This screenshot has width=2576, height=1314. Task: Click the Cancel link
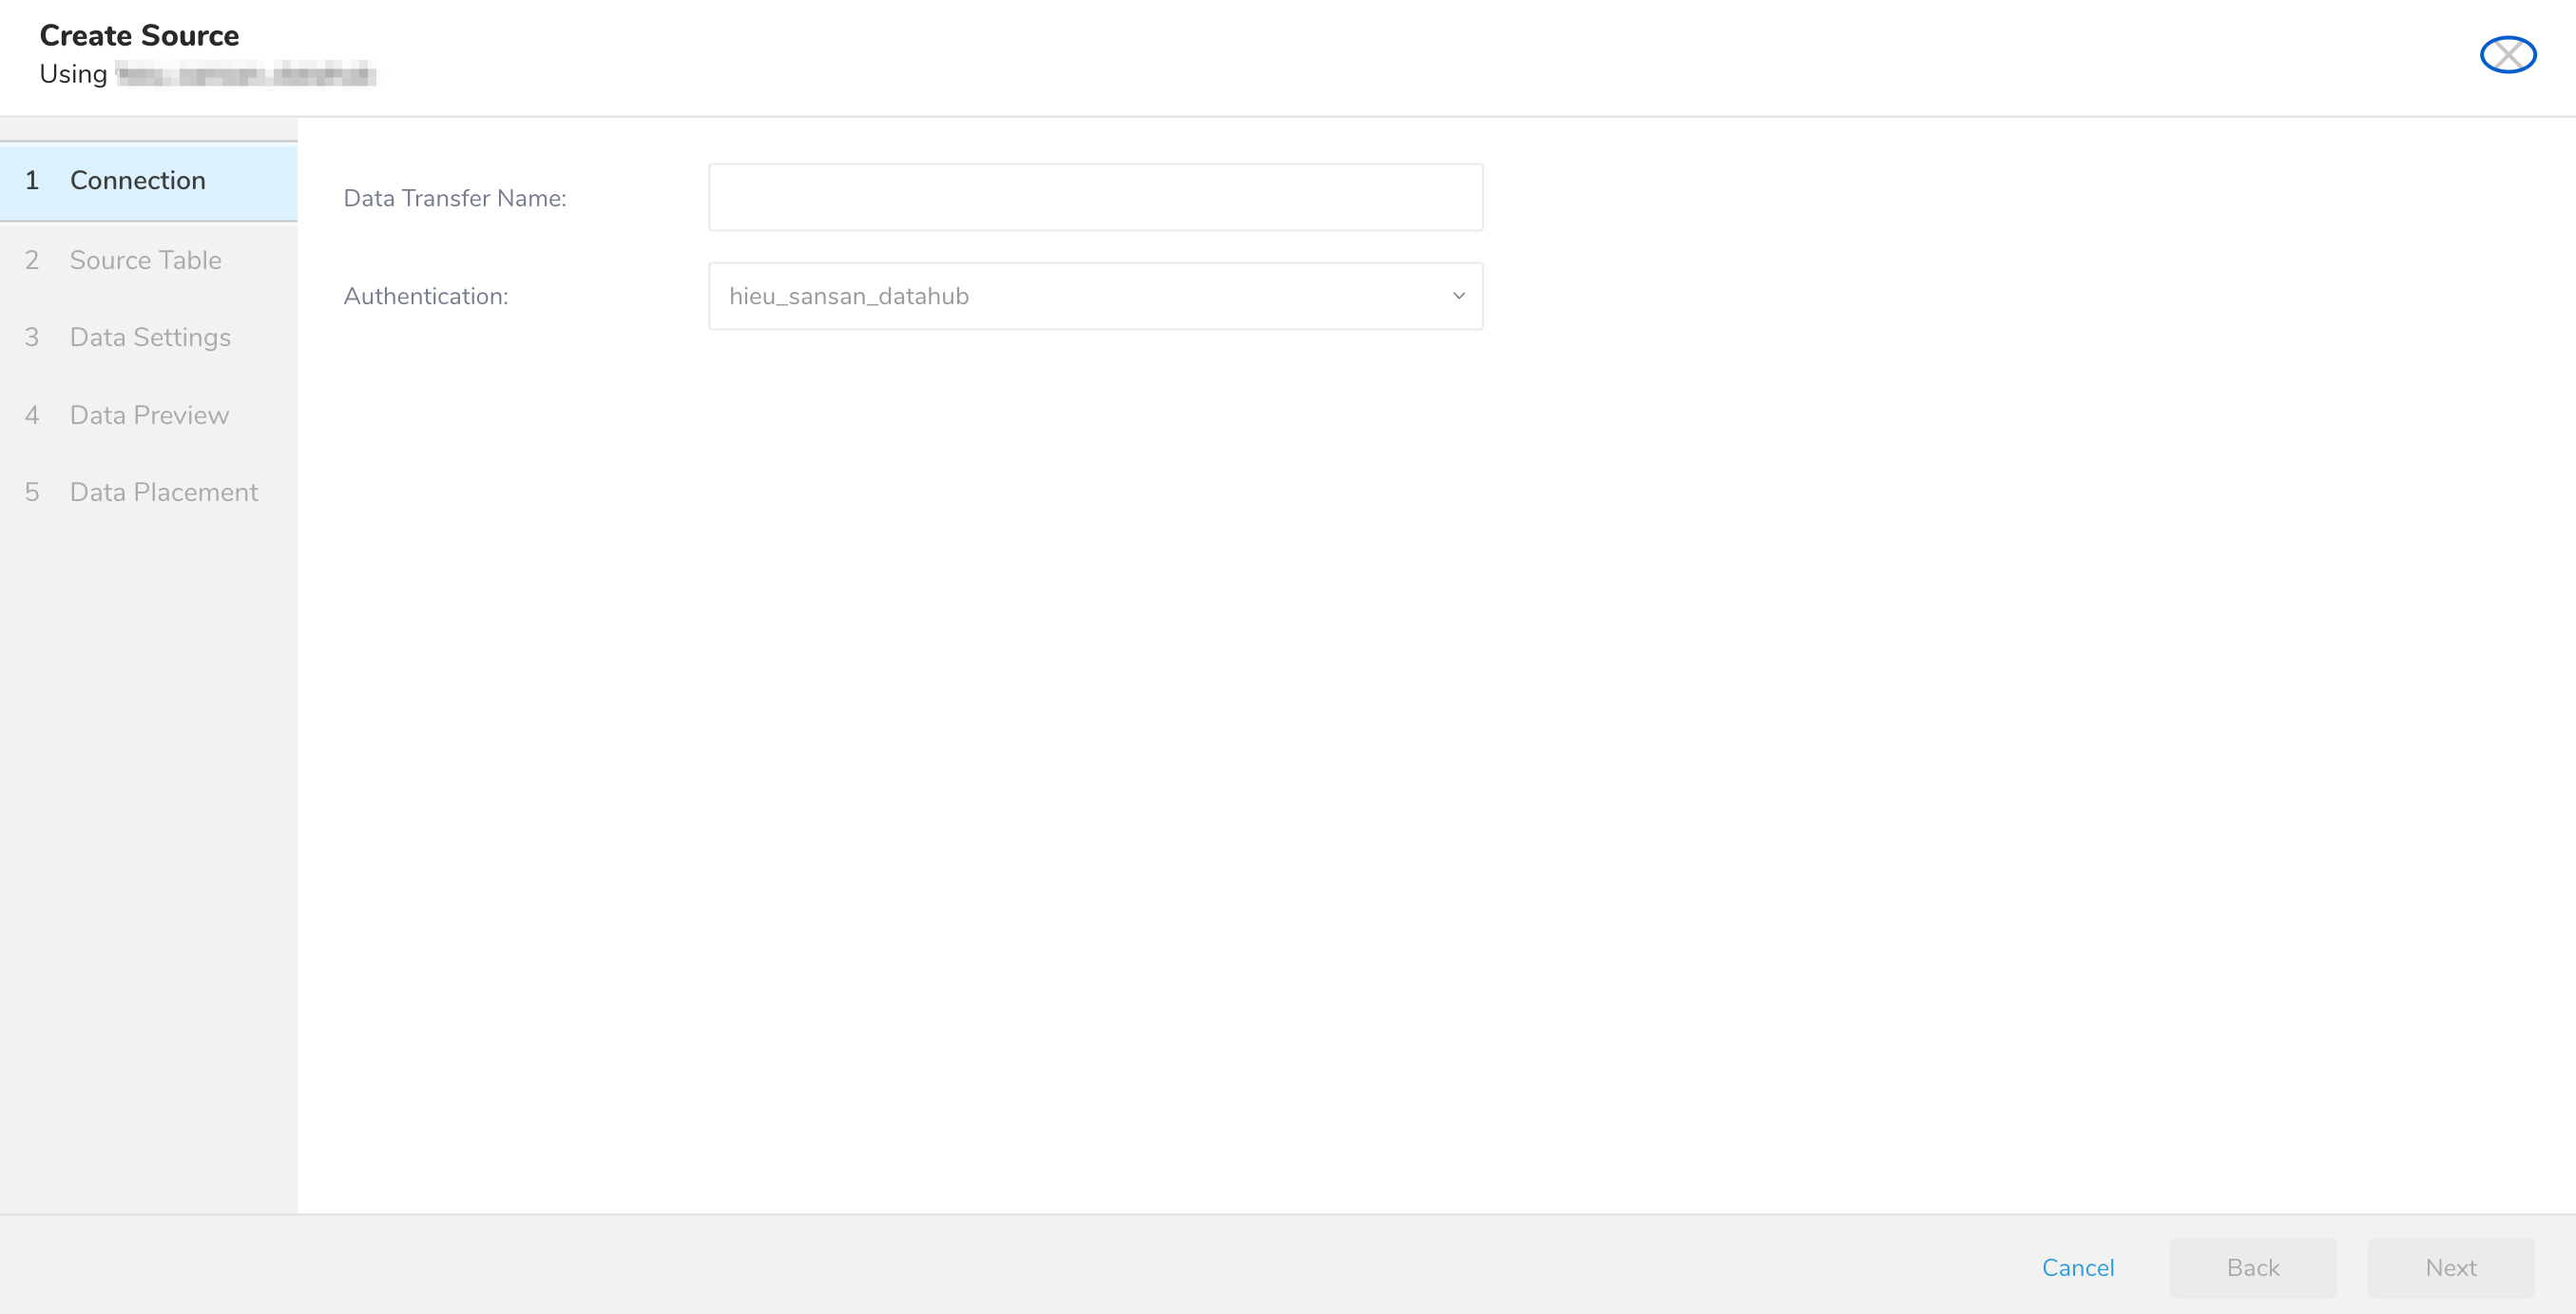[x=2077, y=1267]
